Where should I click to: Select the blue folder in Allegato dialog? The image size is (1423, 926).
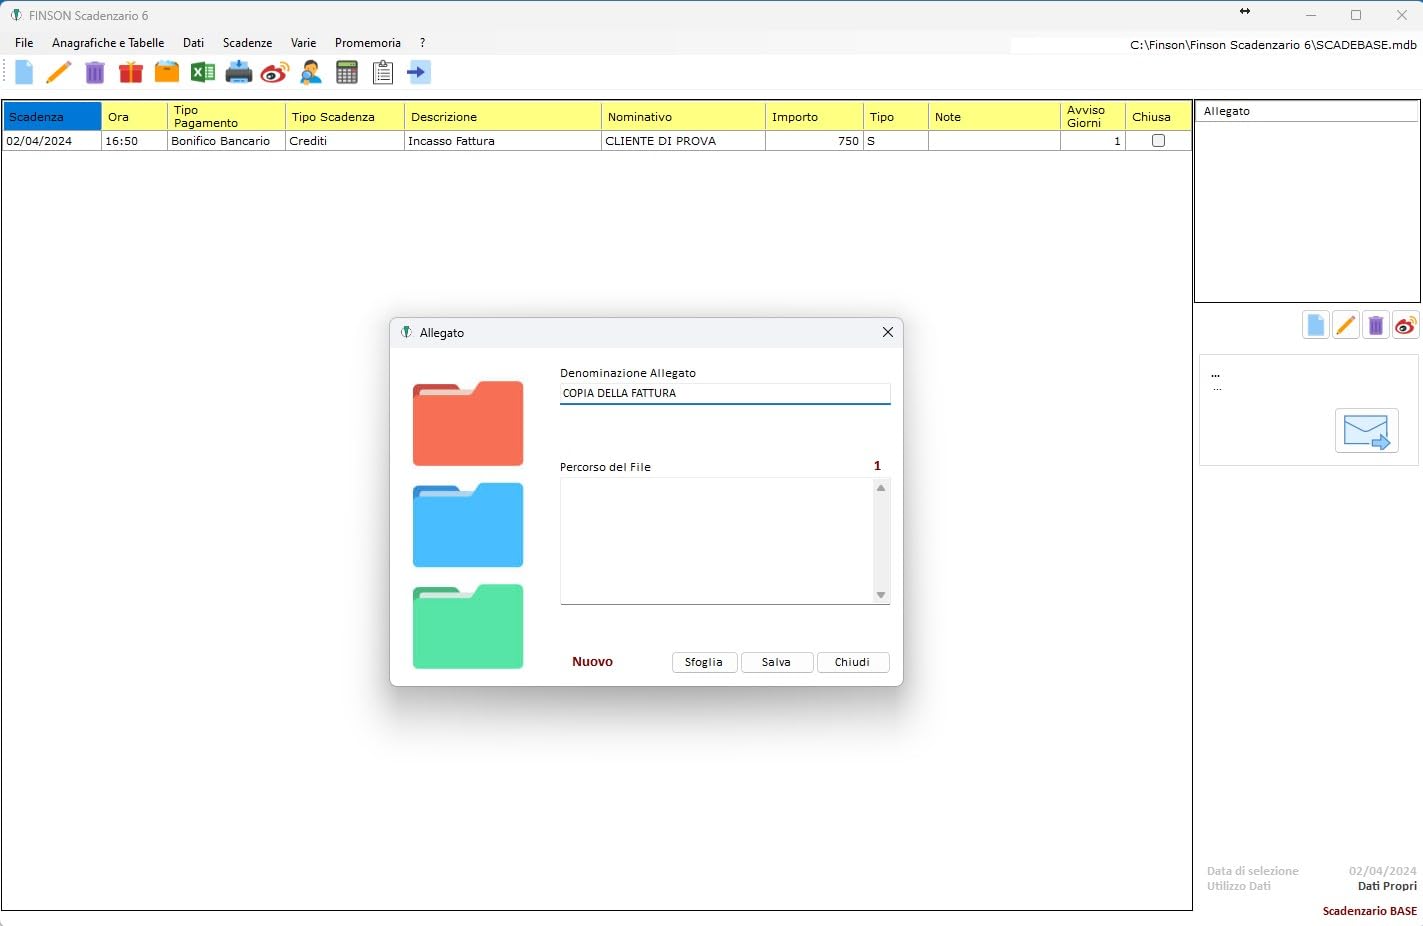tap(468, 525)
